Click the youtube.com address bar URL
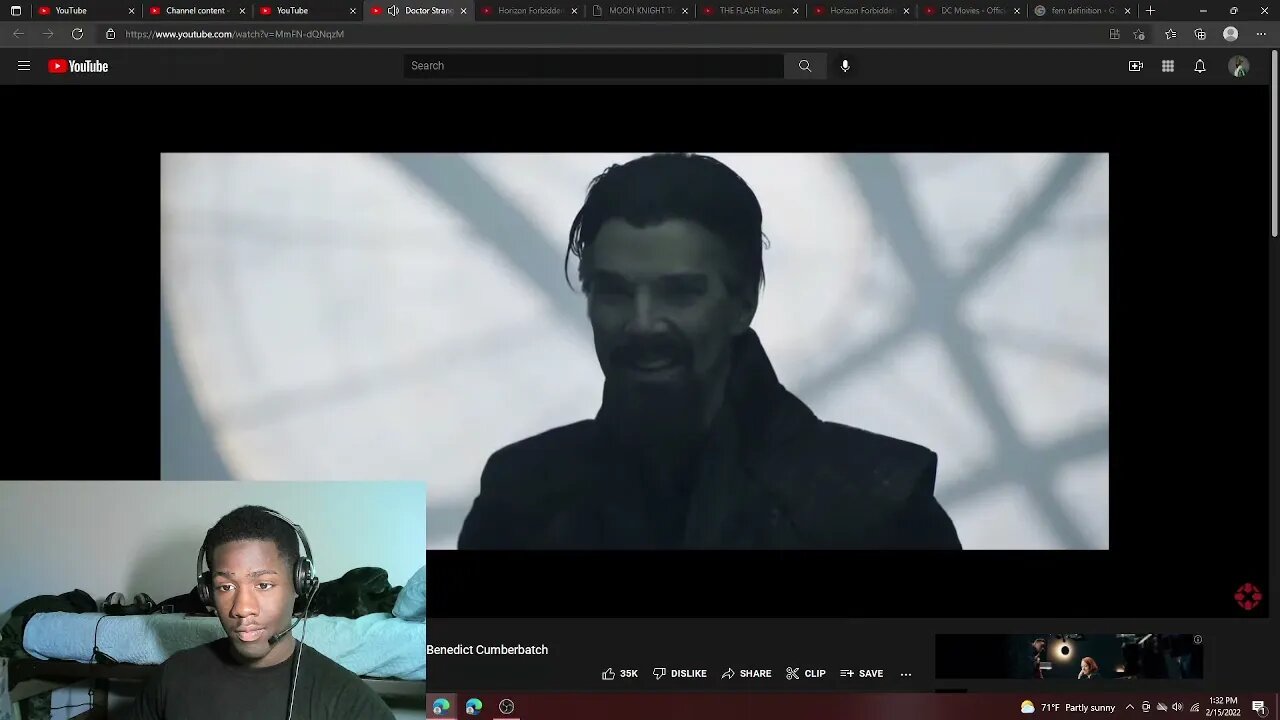Image resolution: width=1280 pixels, height=720 pixels. [235, 34]
